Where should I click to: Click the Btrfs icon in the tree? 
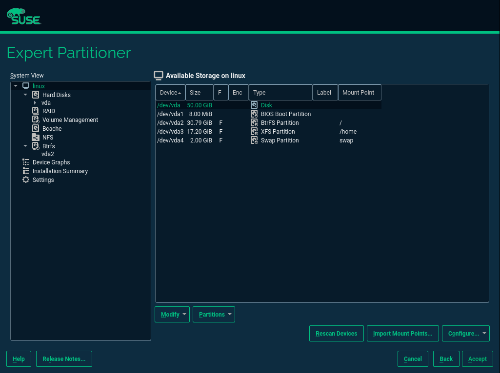coord(36,146)
